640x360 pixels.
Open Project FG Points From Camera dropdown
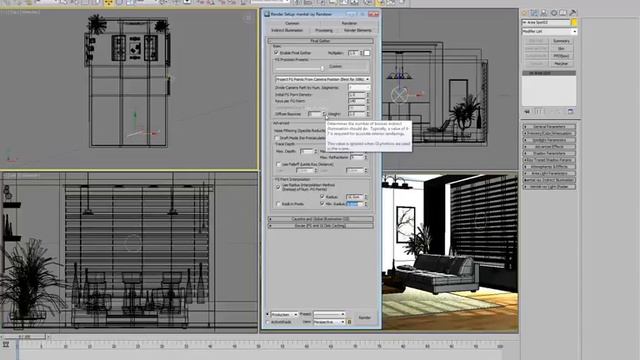click(x=322, y=79)
